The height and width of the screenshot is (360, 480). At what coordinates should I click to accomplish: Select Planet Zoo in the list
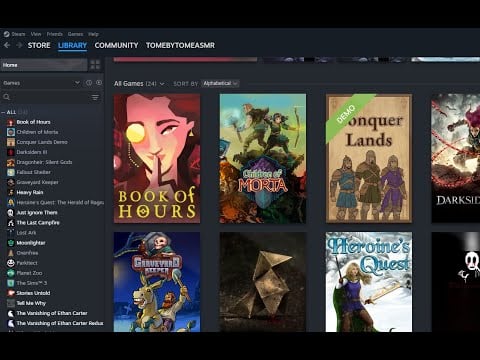pos(29,273)
